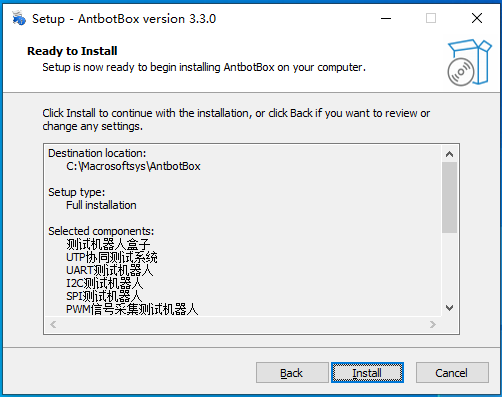Click the vertical scrollbar thumb in the summary box
The width and height of the screenshot is (502, 397).
[449, 197]
